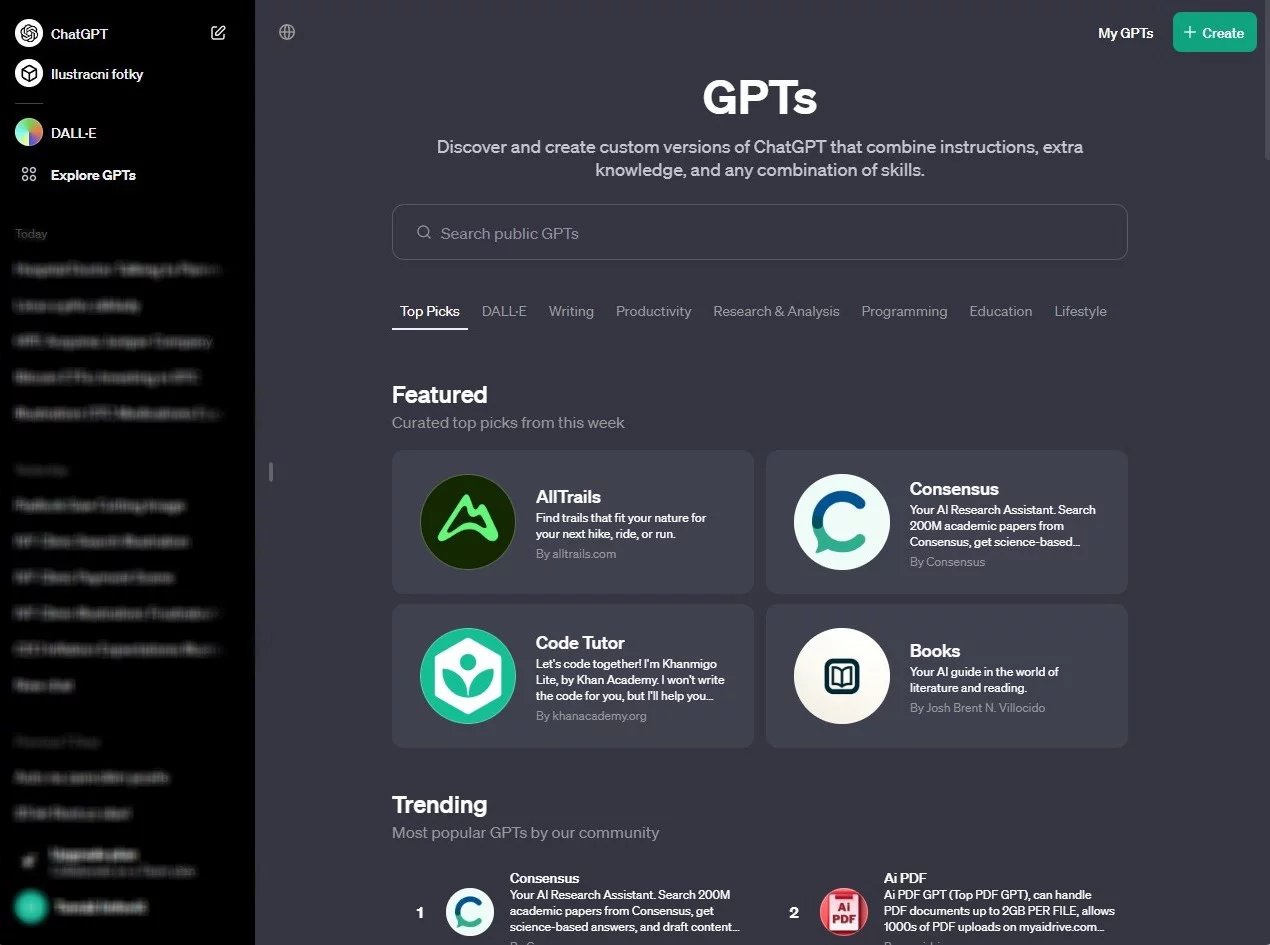The width and height of the screenshot is (1270, 945).
Task: Click the Consensus logo in Trending
Action: [x=470, y=912]
